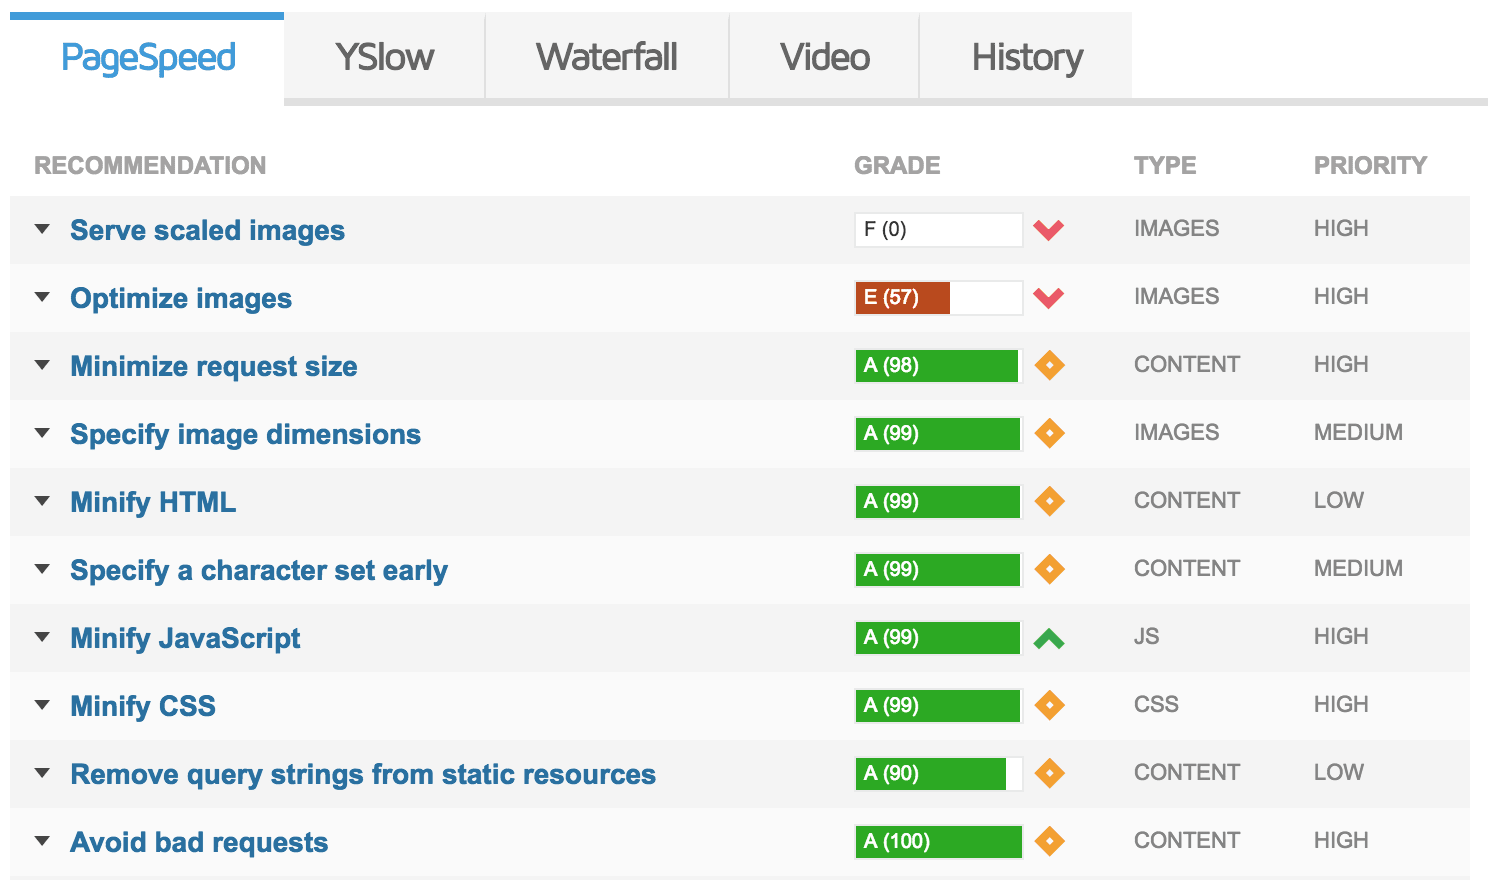Click orange diamond for Specify a character set early
1488x880 pixels.
(1049, 569)
